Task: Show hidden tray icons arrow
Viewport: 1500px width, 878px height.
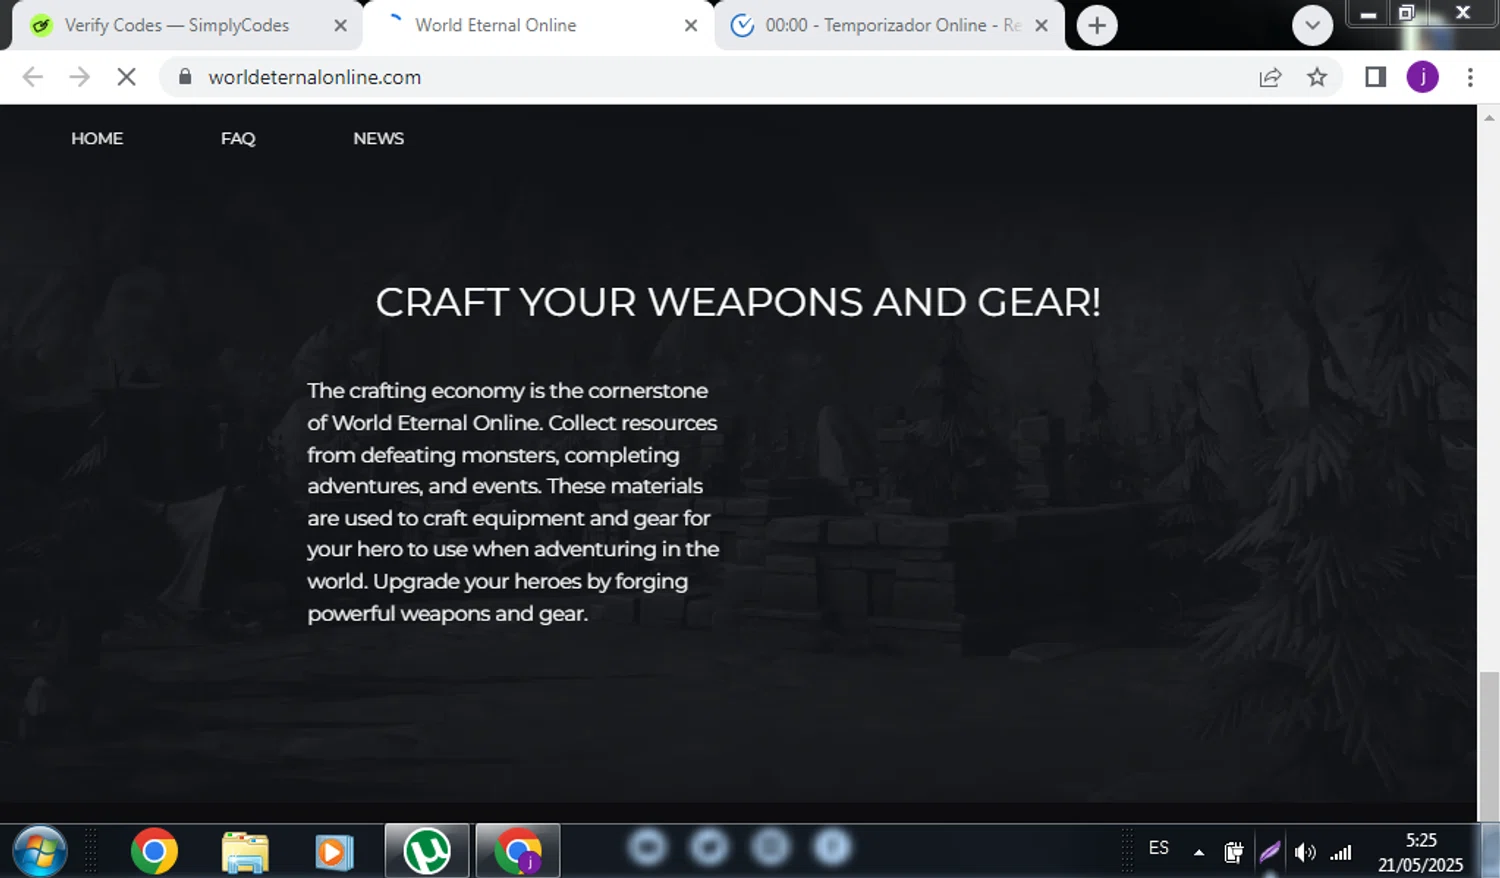Action: 1199,852
